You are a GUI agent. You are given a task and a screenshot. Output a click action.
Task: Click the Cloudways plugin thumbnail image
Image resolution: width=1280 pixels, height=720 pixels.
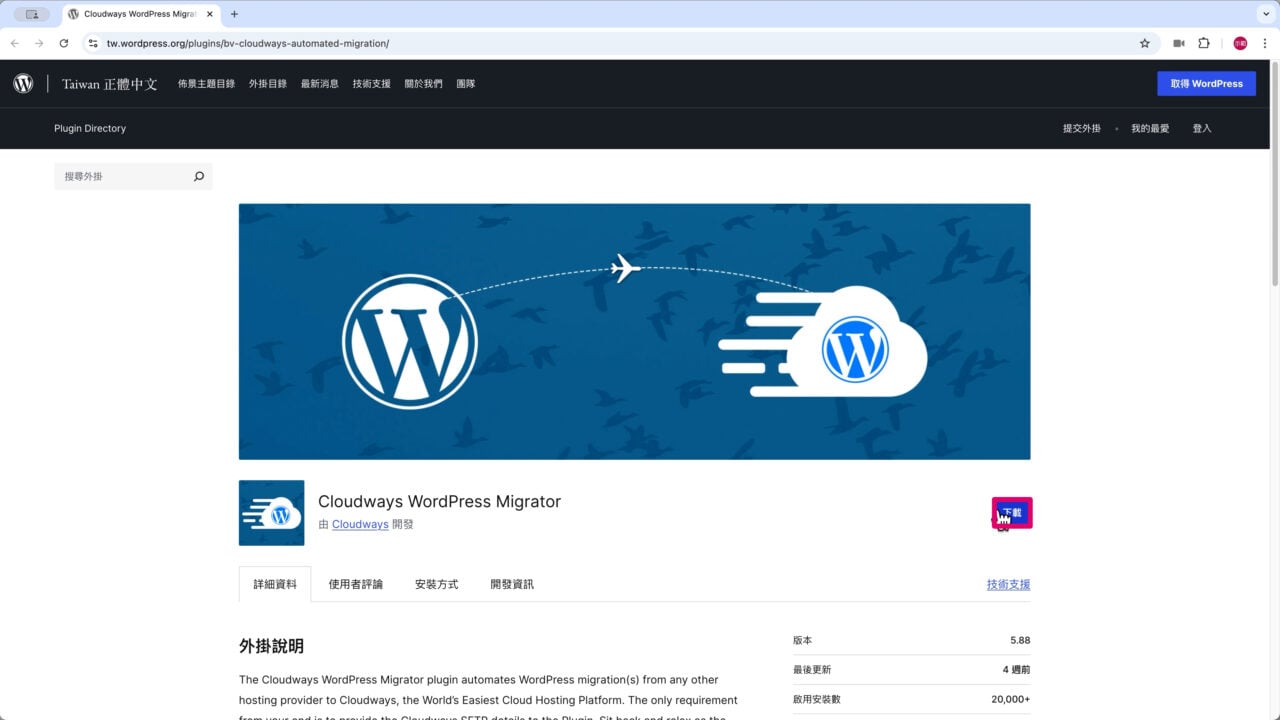tap(271, 512)
